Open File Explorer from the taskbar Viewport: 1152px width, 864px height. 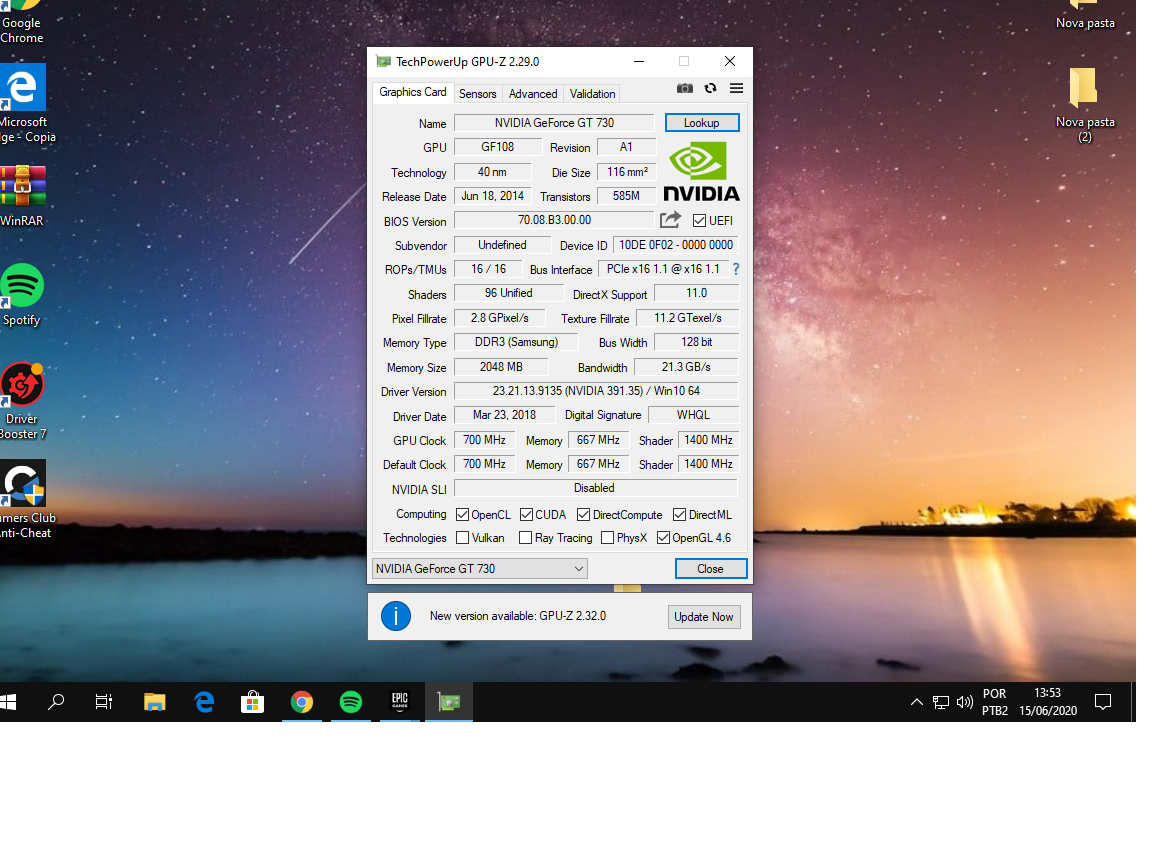click(154, 702)
